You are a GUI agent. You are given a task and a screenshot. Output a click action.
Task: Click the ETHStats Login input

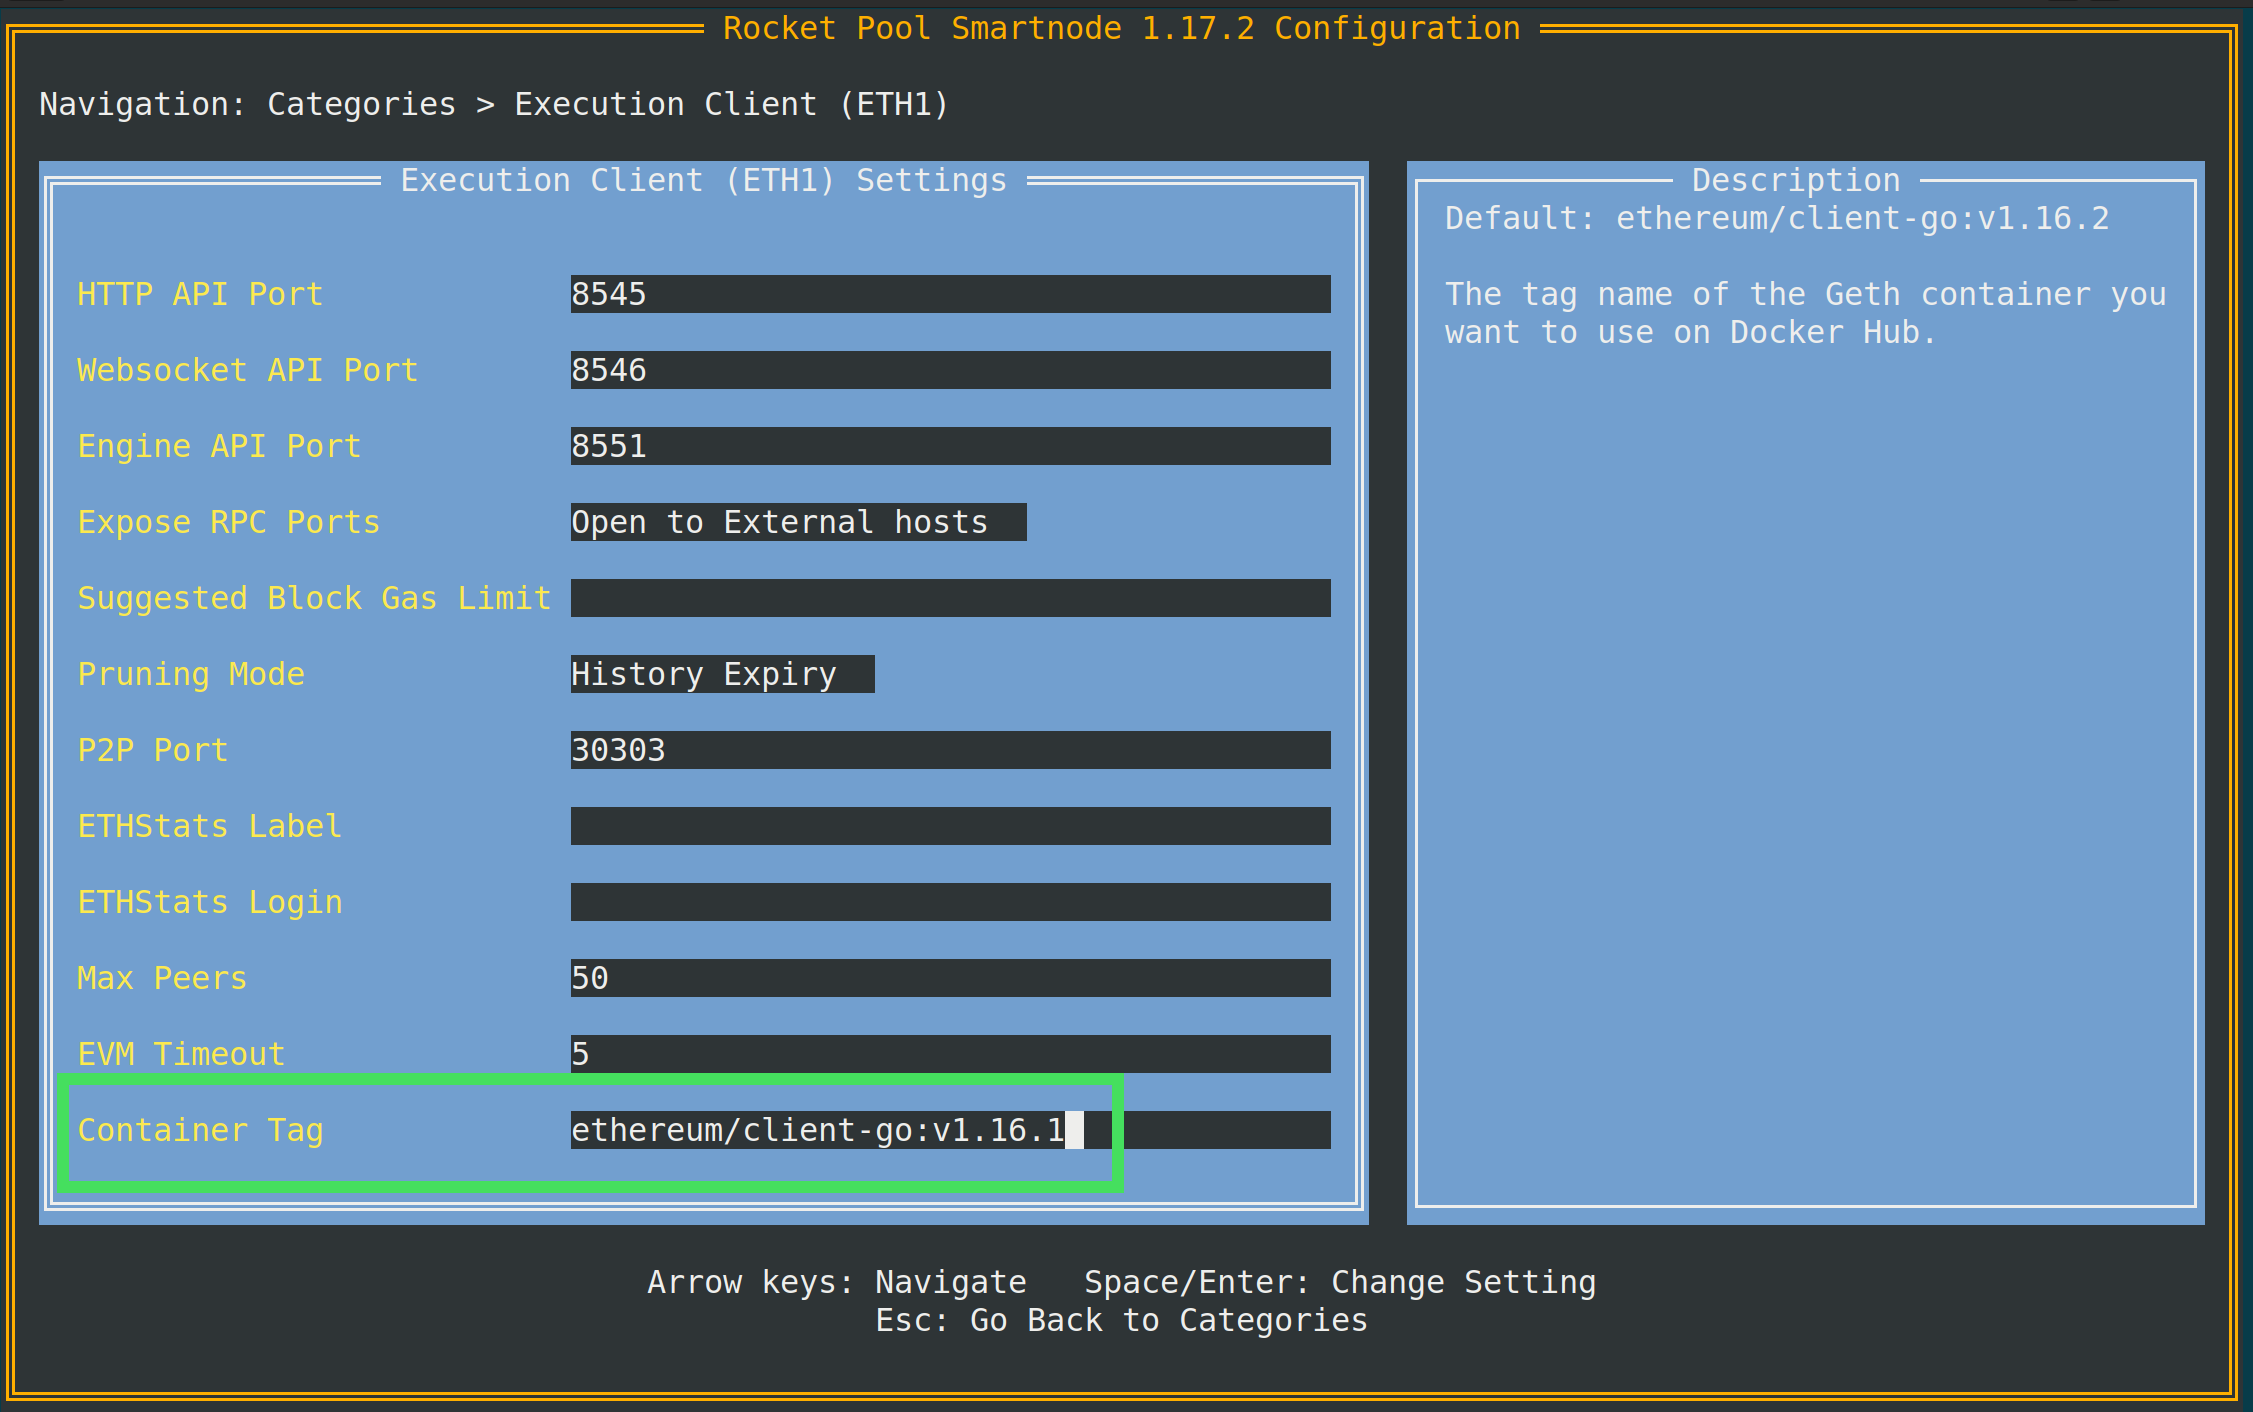[x=950, y=902]
